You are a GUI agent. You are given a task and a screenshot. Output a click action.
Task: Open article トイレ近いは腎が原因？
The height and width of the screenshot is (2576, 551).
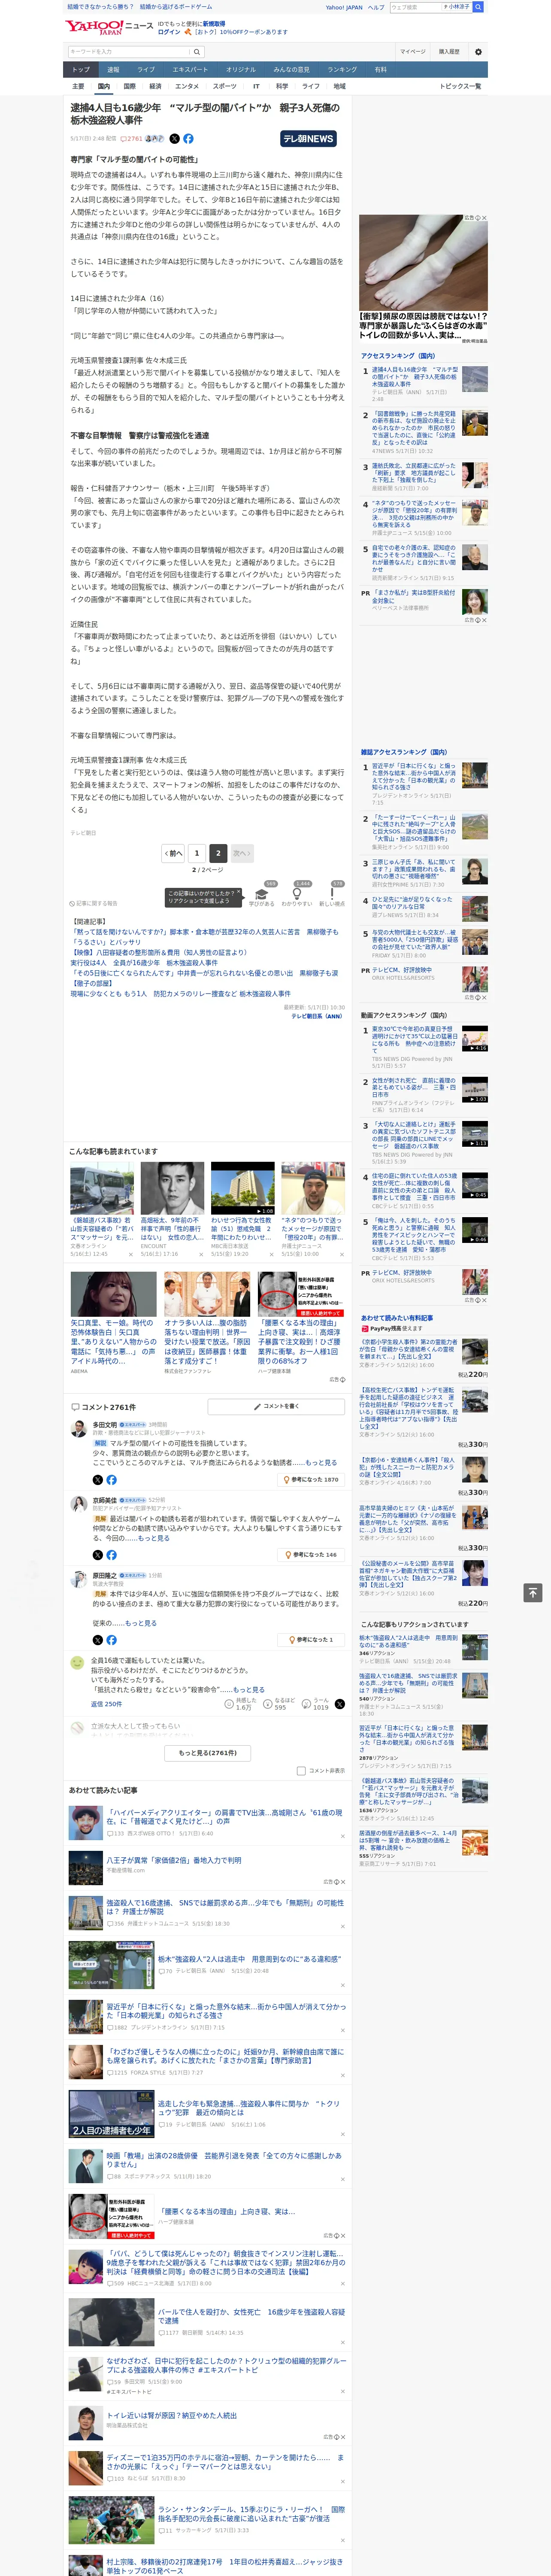[x=172, y=2415]
